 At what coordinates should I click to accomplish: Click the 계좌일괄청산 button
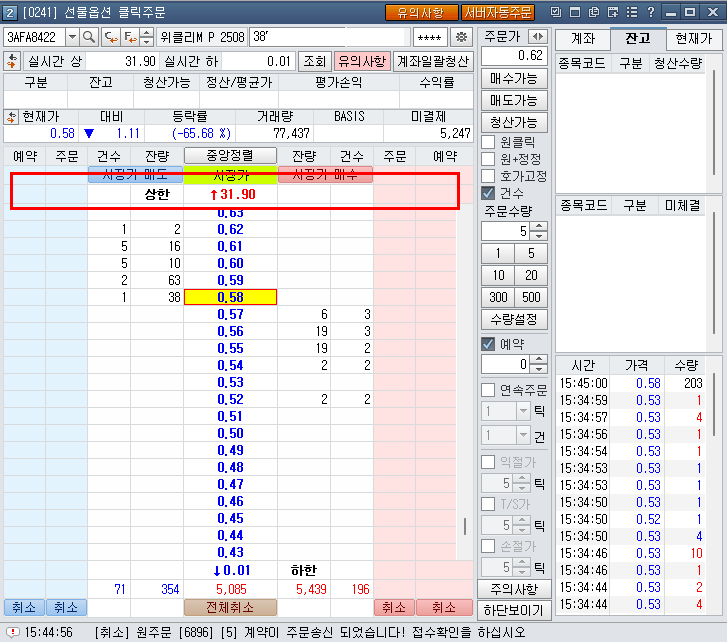pyautogui.click(x=433, y=61)
